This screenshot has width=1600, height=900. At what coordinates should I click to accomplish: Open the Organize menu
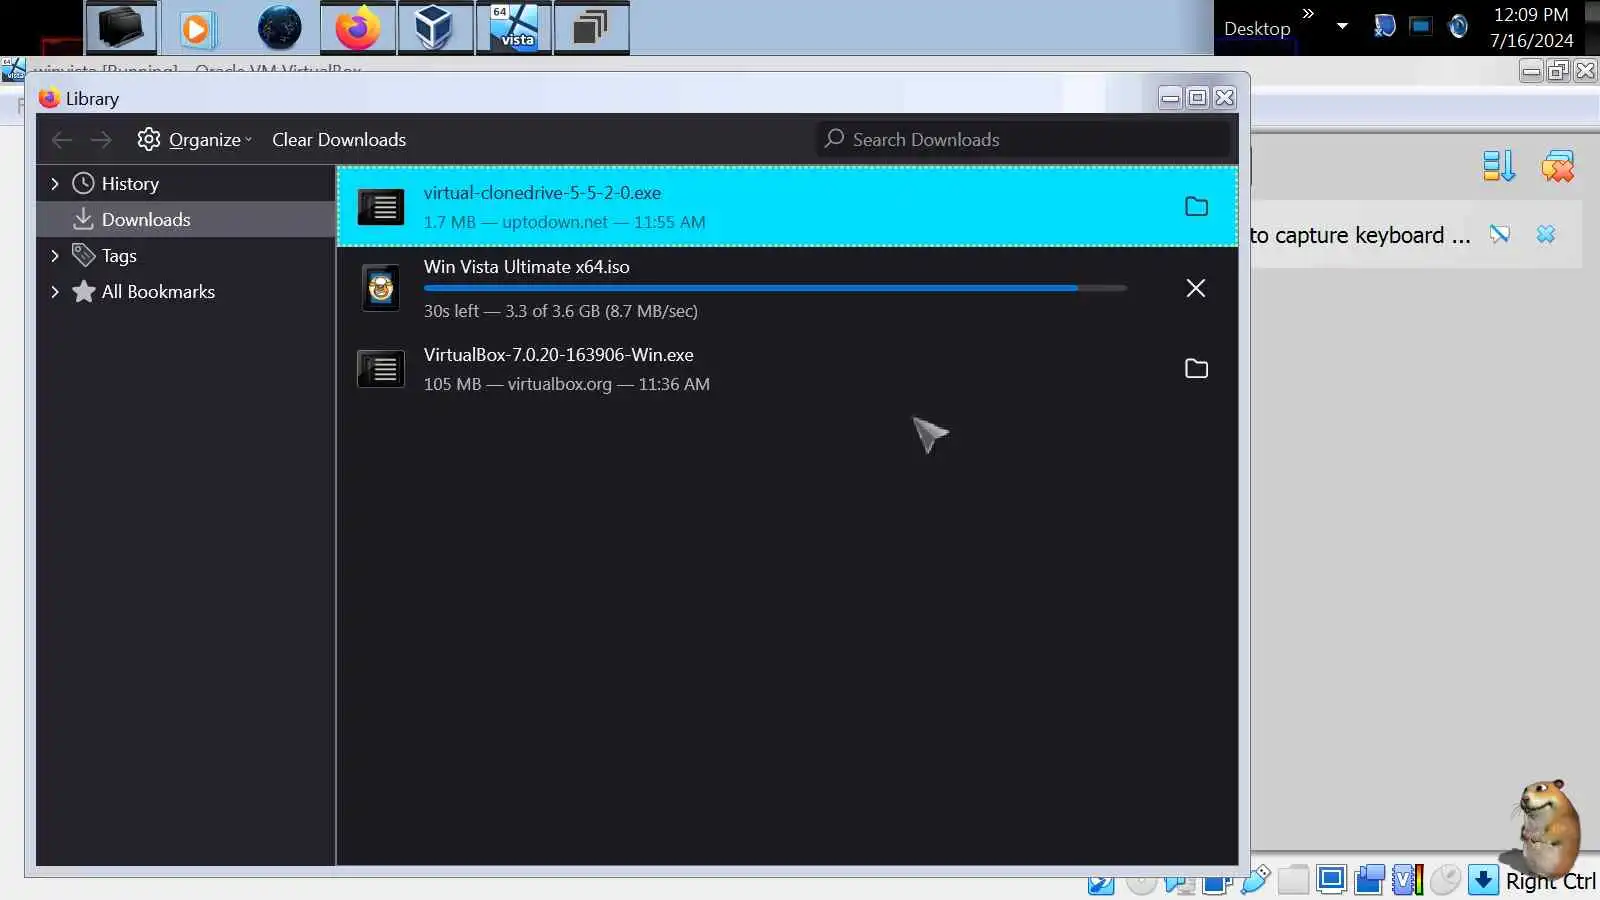[x=195, y=140]
